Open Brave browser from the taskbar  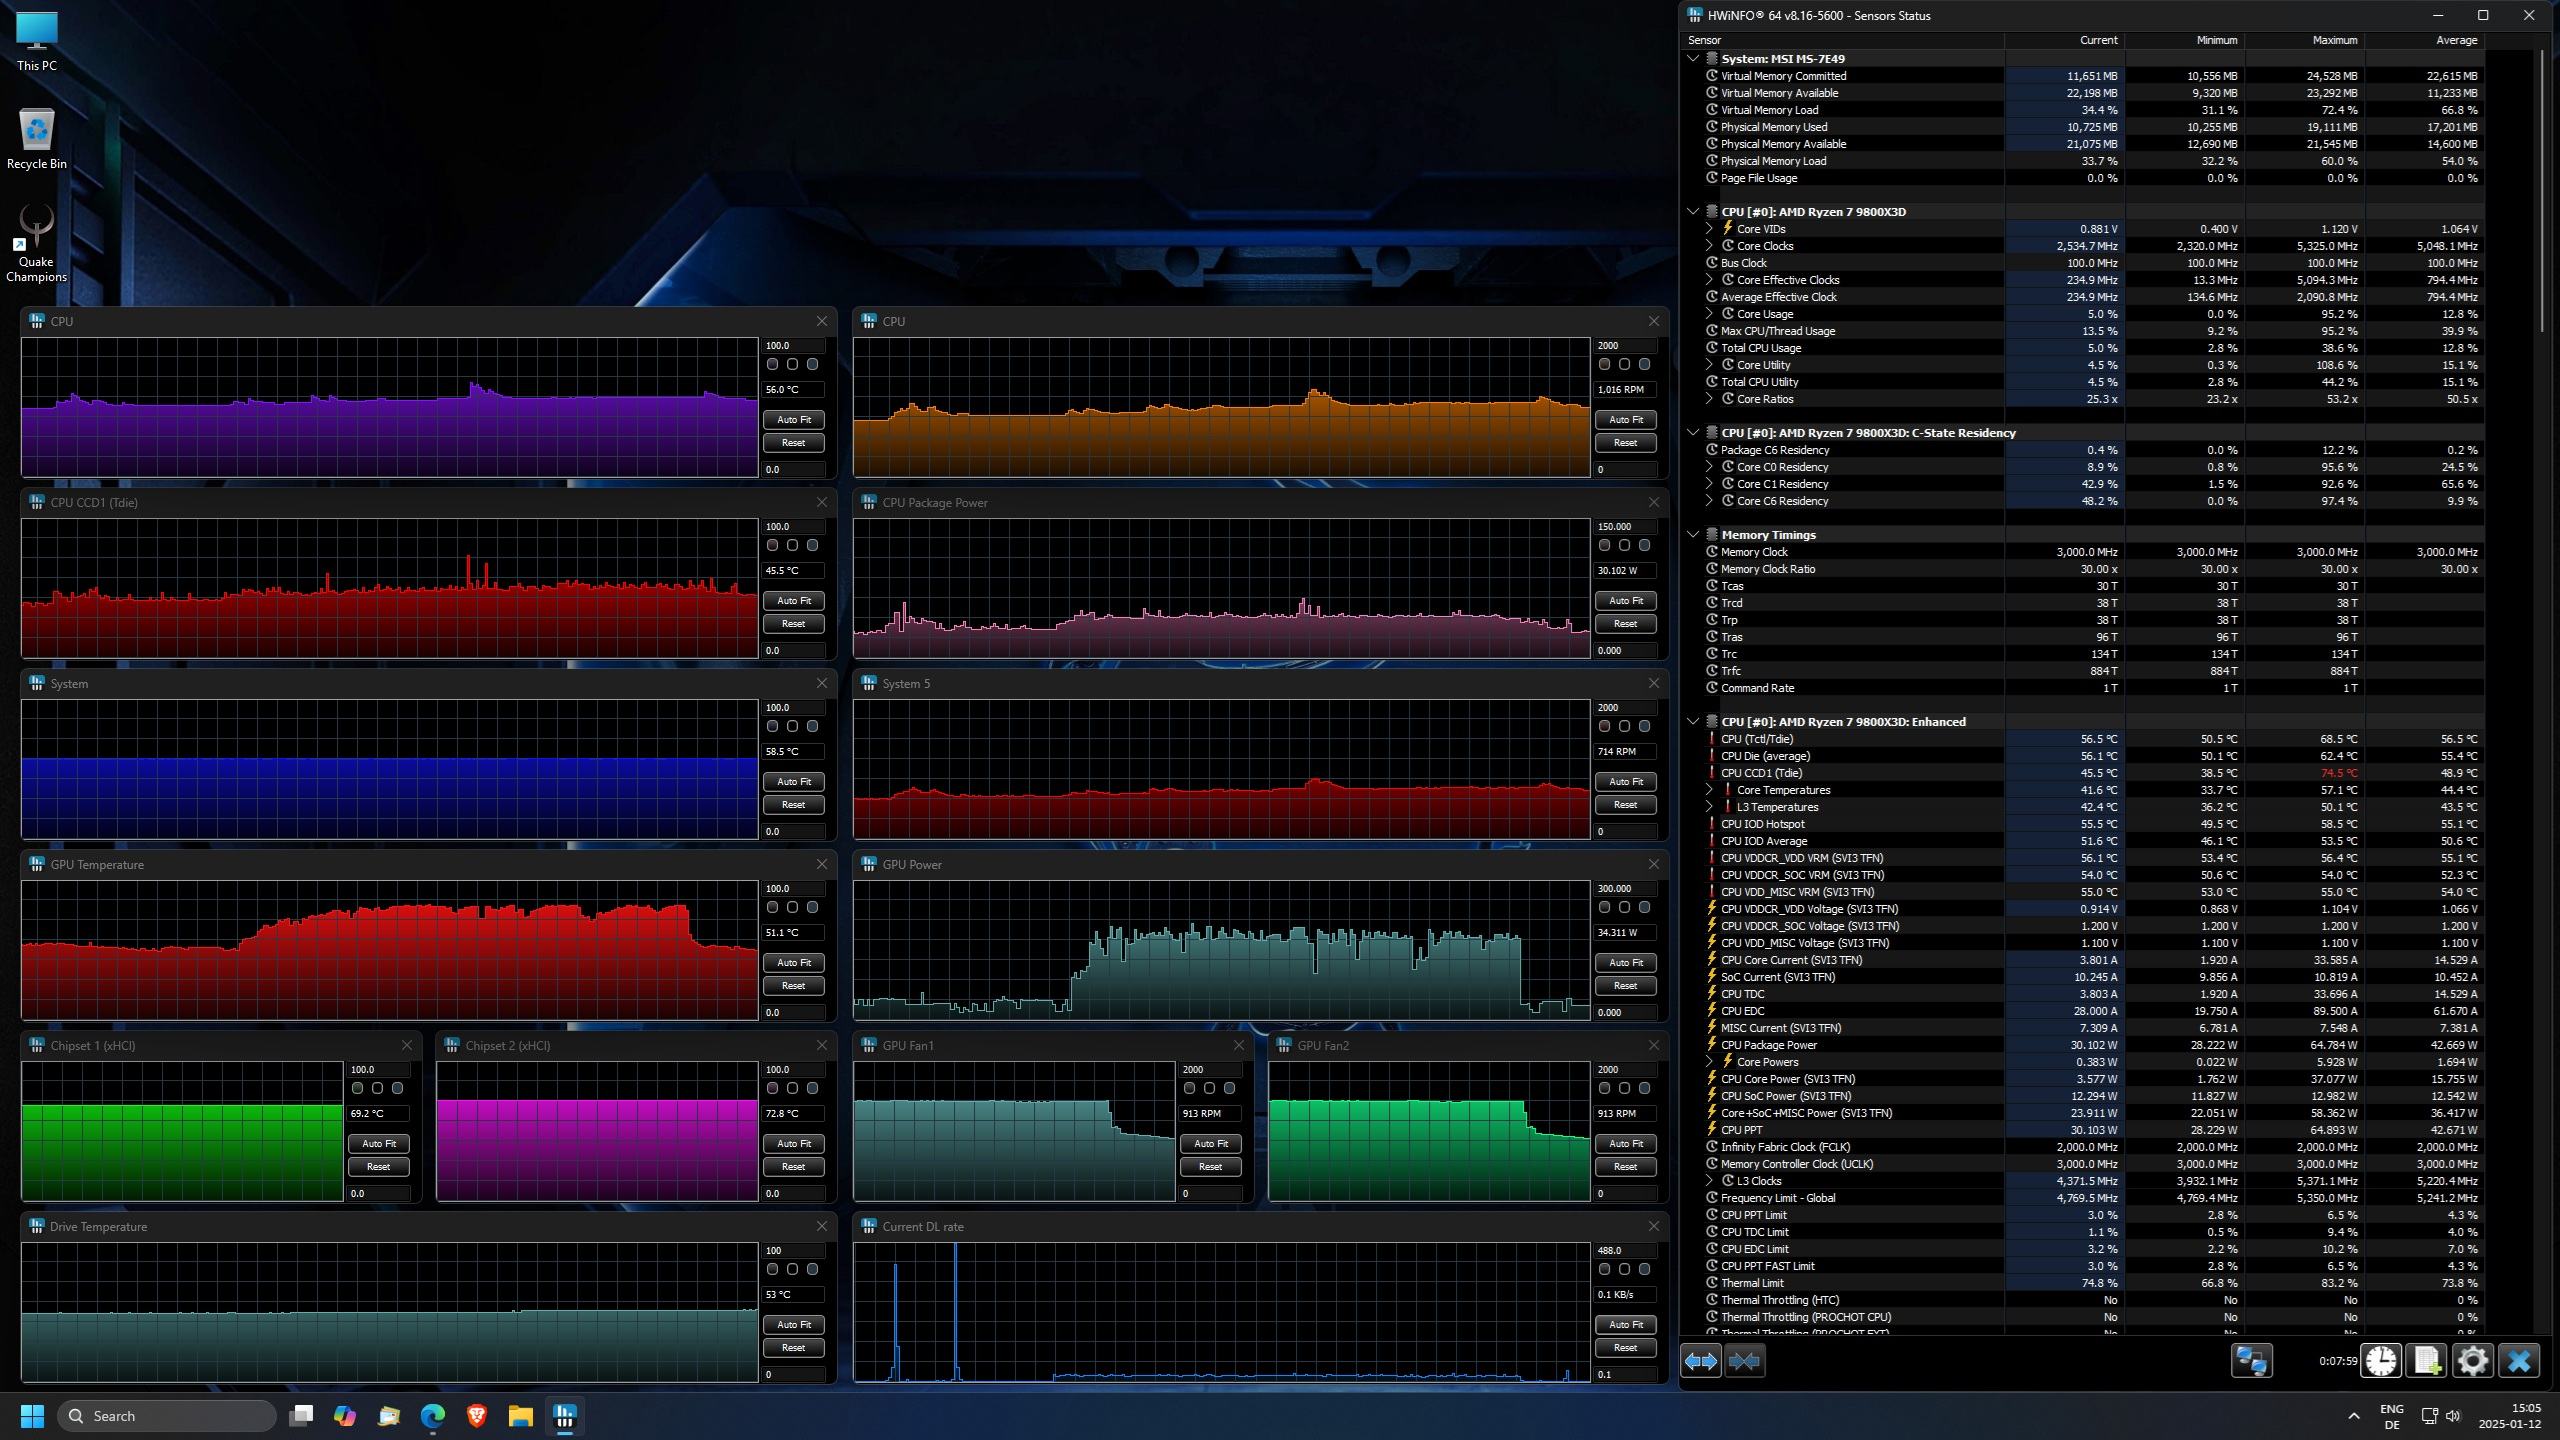(x=477, y=1416)
